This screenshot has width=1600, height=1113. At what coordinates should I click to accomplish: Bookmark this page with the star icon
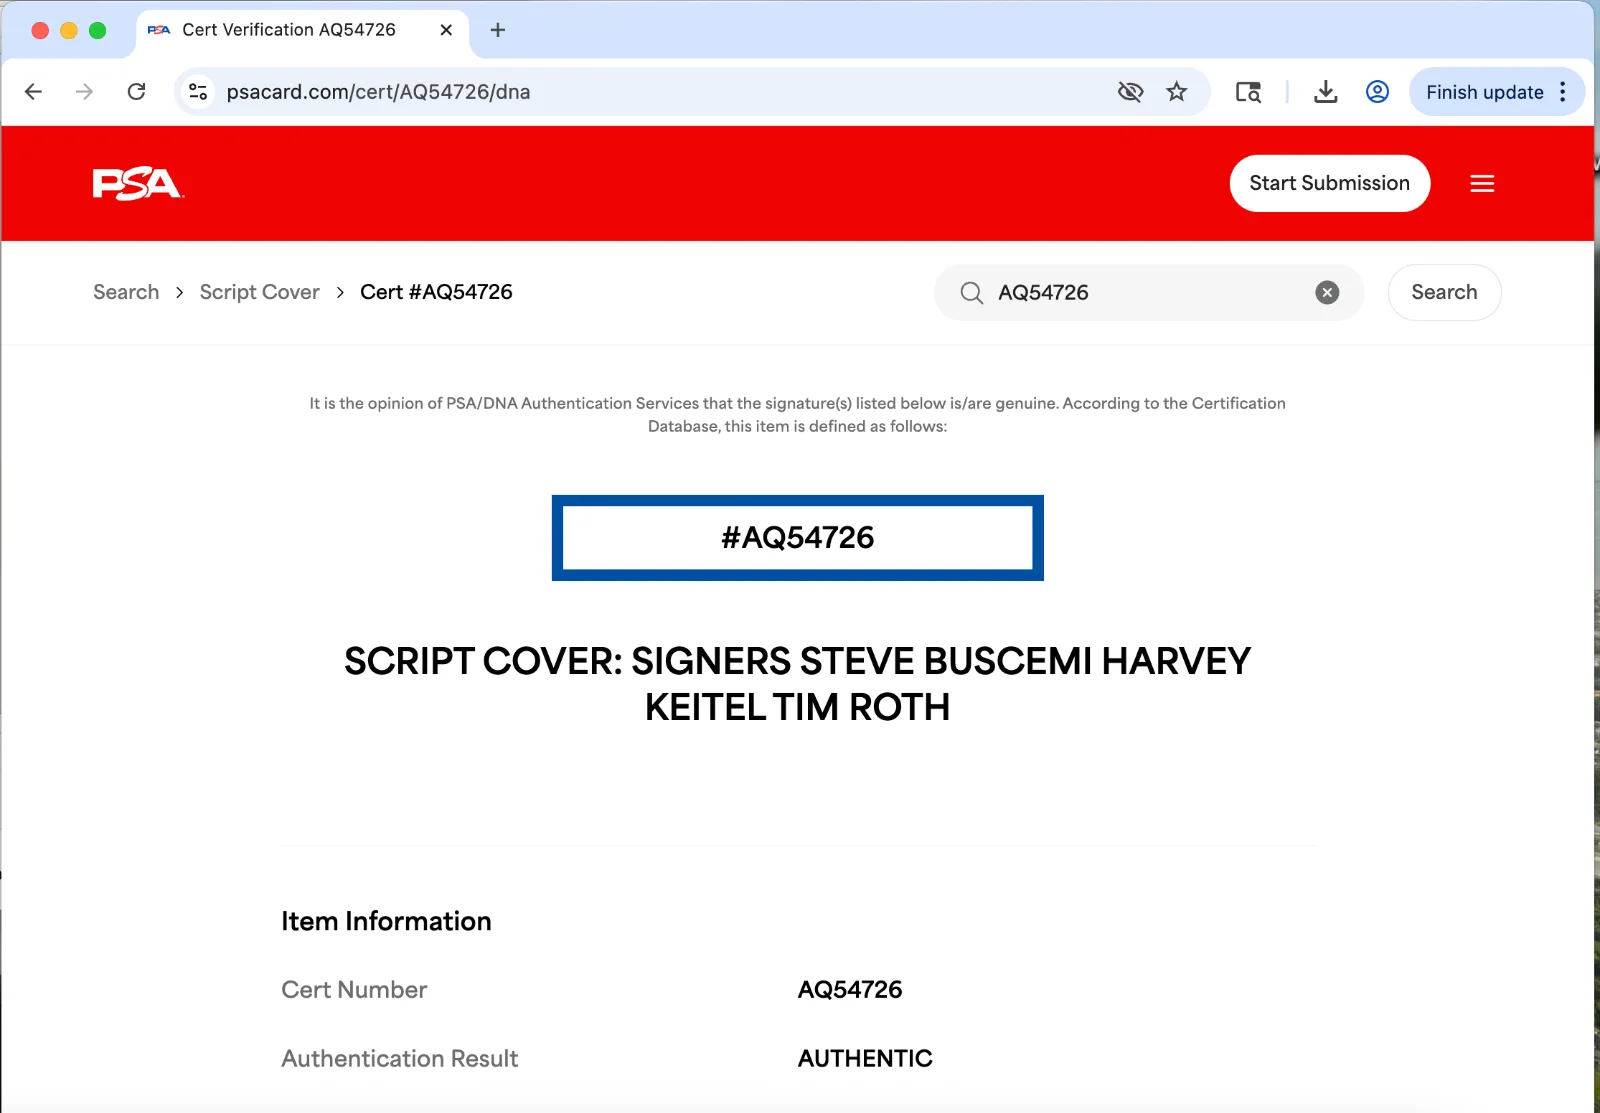tap(1177, 92)
